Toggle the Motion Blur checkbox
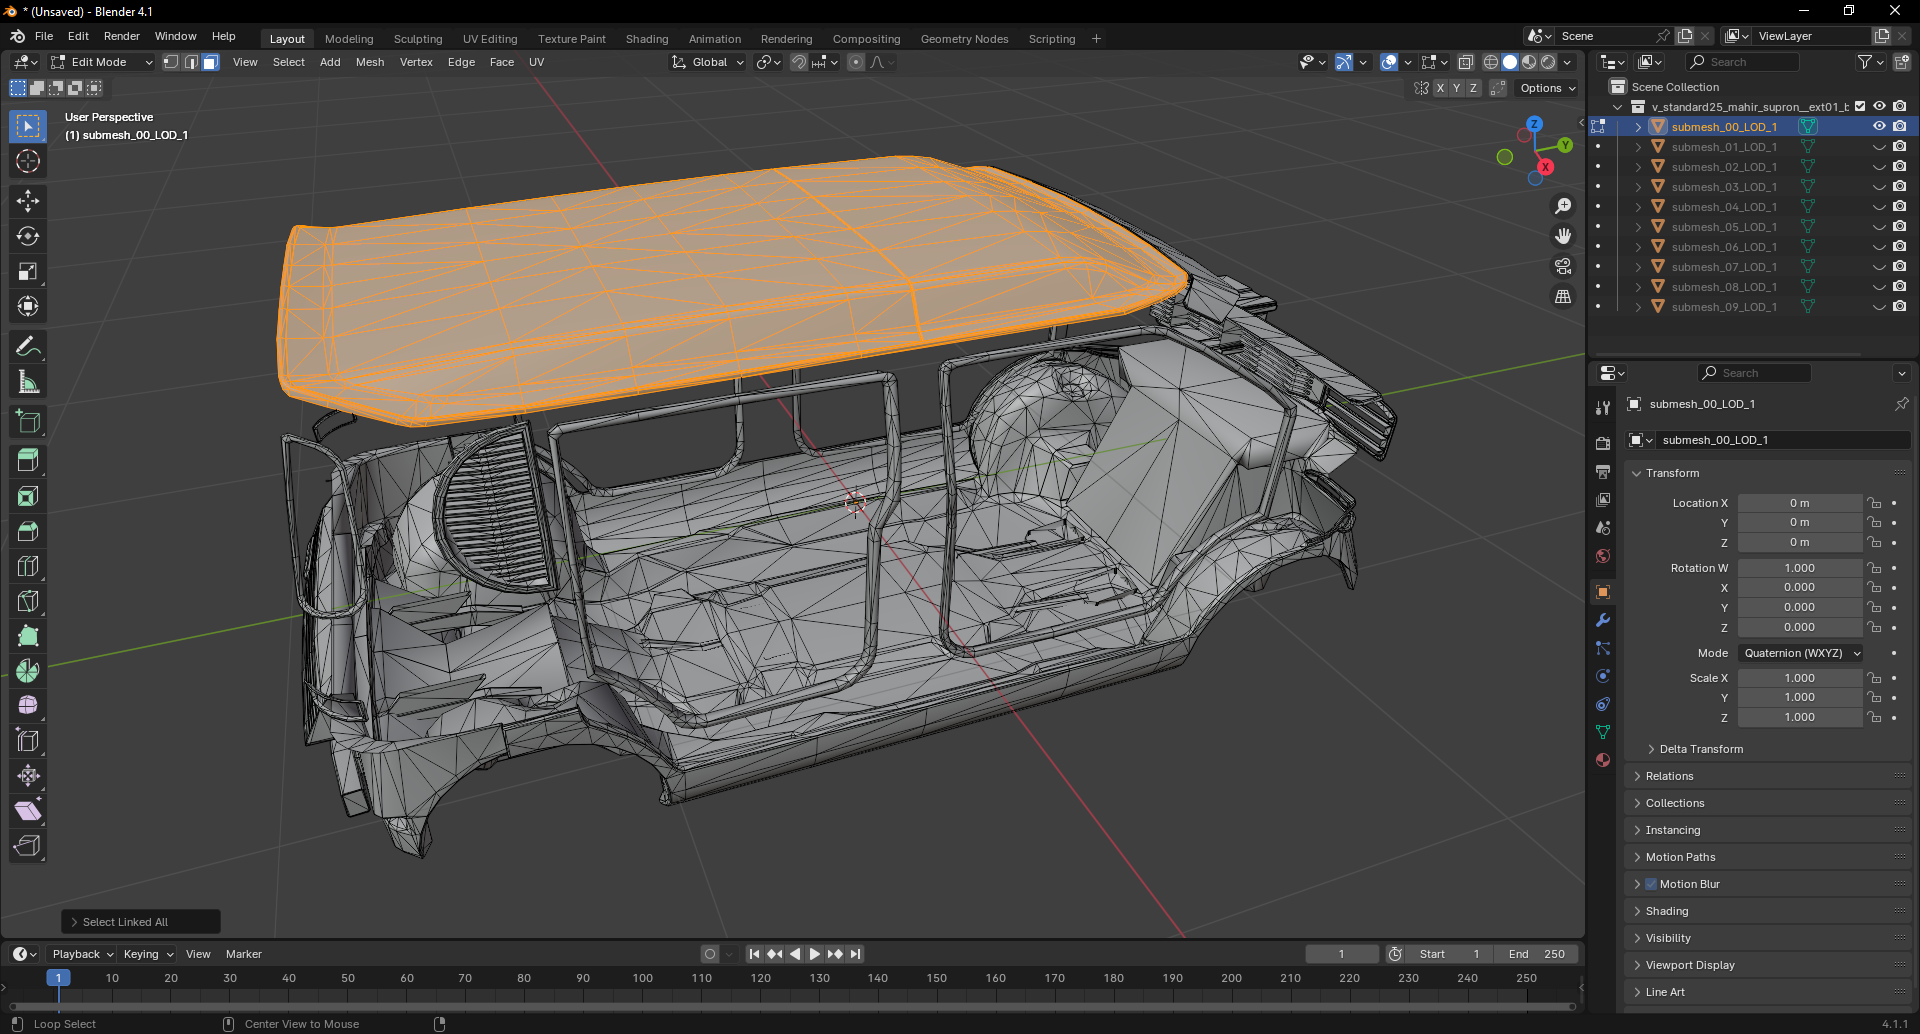Viewport: 1920px width, 1034px height. click(1651, 884)
